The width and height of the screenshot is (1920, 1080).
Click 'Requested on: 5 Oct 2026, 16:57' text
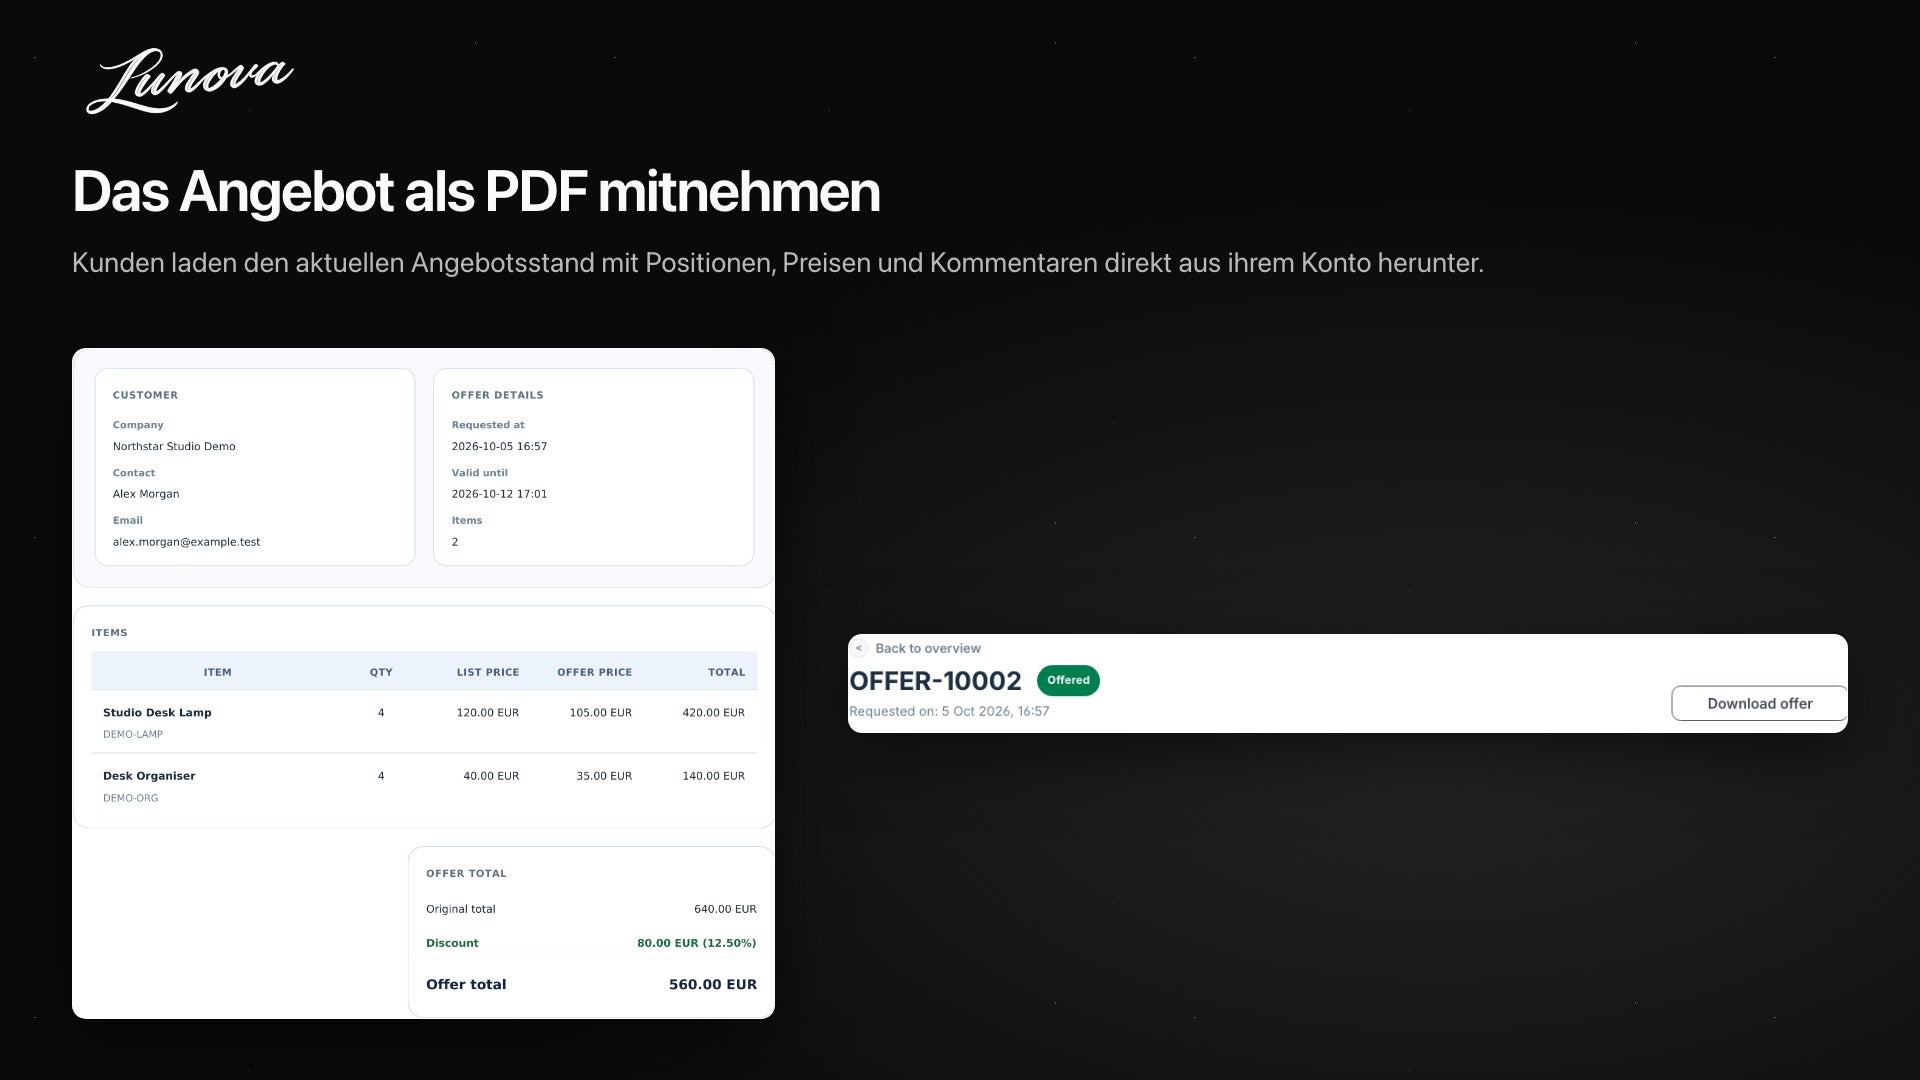pos(949,711)
